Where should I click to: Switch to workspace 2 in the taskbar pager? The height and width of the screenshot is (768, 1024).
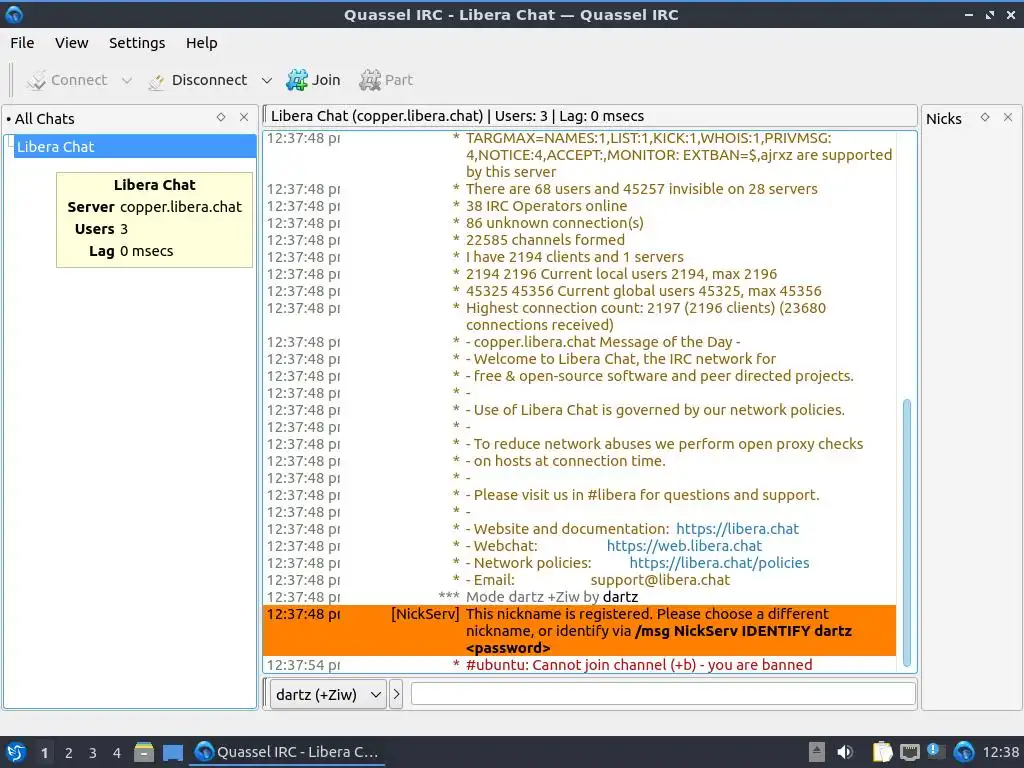point(69,753)
